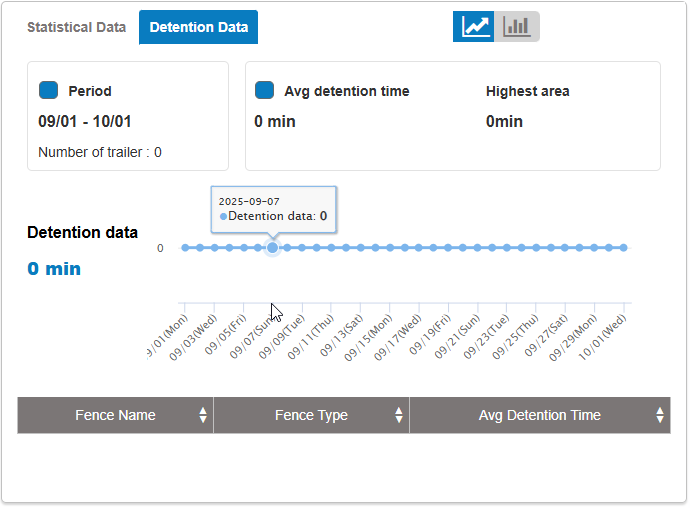Open the Statistical Data tab
The image size is (690, 508).
76,27
